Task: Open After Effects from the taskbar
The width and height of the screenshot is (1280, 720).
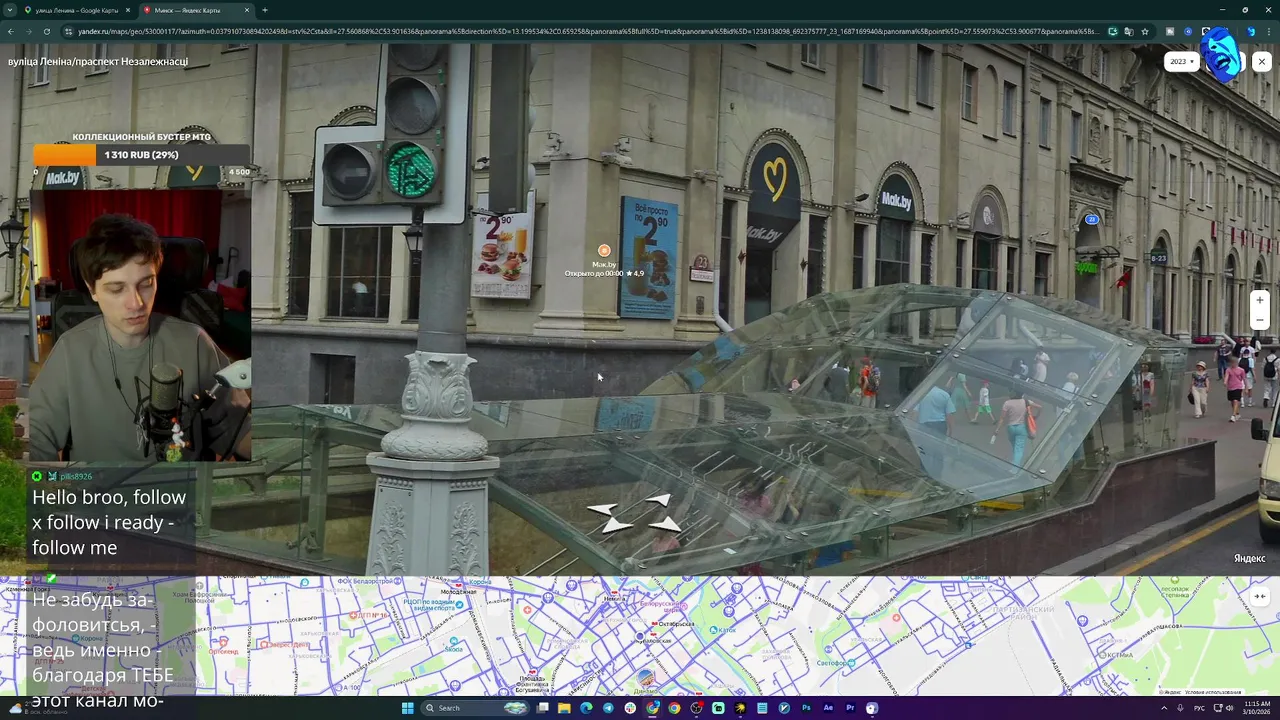Action: click(828, 708)
